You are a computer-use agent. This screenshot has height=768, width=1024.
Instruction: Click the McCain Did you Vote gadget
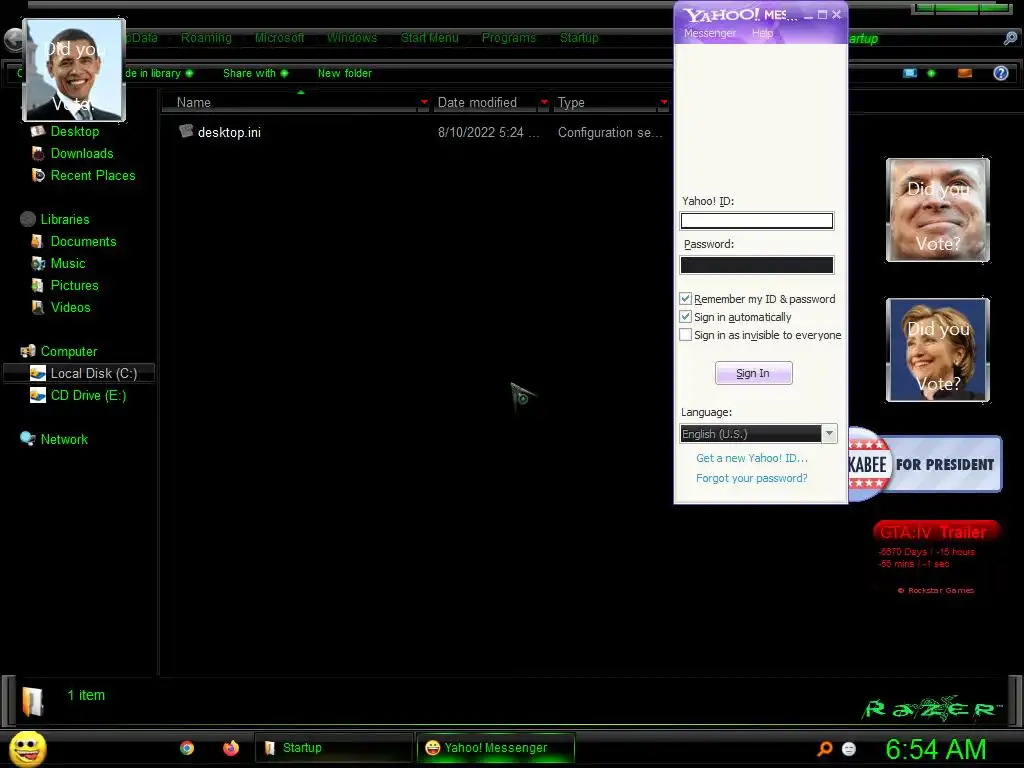[x=937, y=210]
